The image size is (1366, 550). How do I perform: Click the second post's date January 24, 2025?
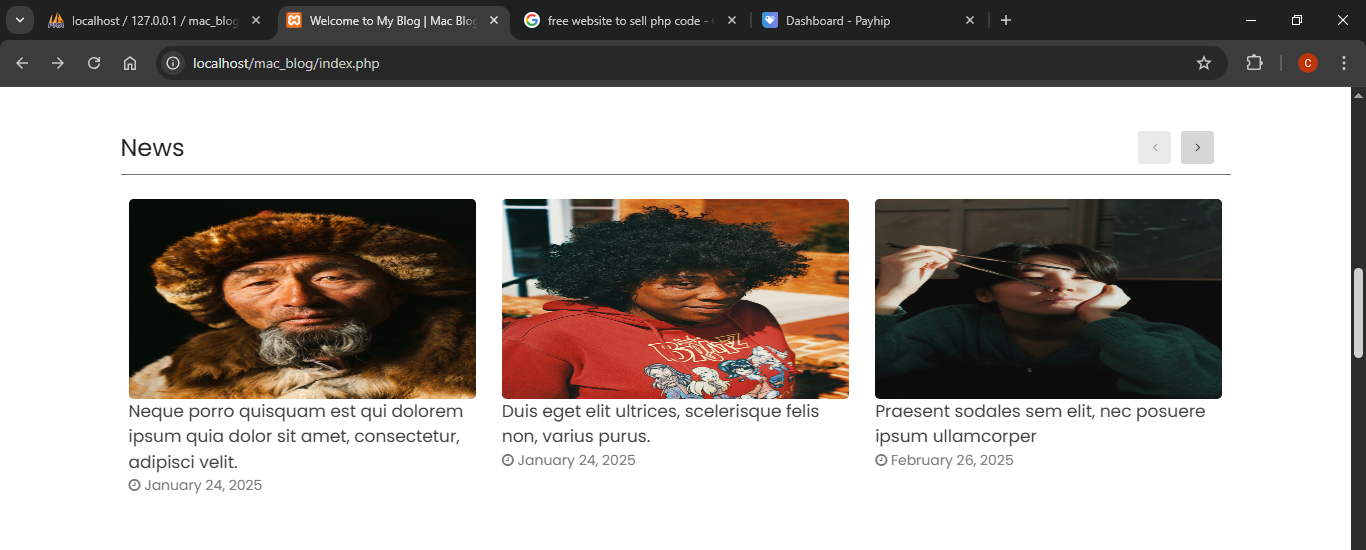[x=576, y=460]
